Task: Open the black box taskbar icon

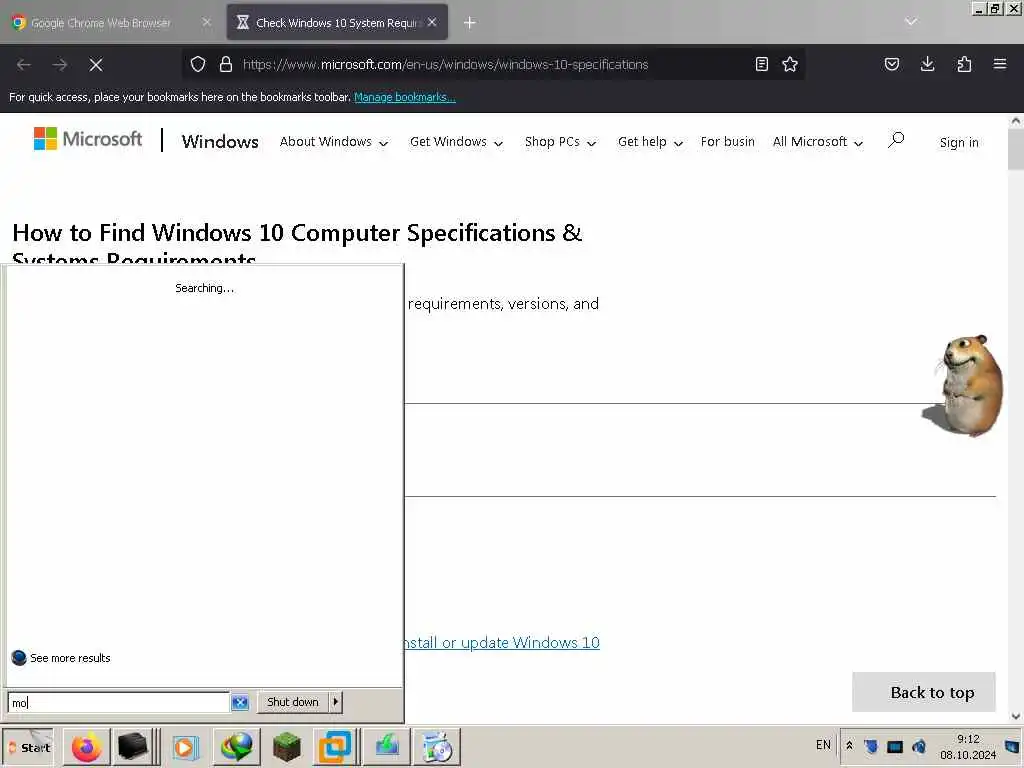Action: (133, 747)
